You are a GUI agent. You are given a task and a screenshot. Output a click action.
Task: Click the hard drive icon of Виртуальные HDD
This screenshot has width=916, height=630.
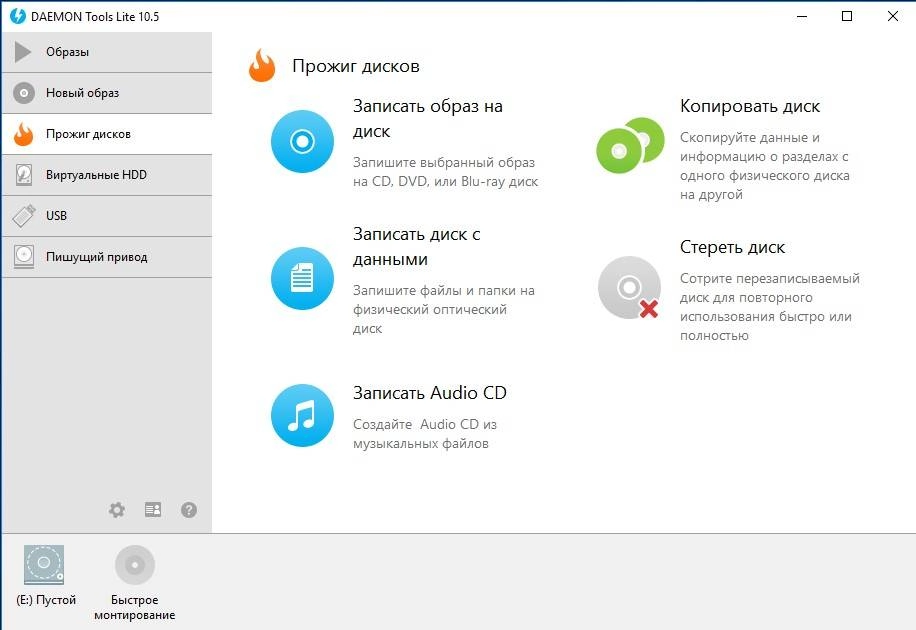pyautogui.click(x=24, y=175)
